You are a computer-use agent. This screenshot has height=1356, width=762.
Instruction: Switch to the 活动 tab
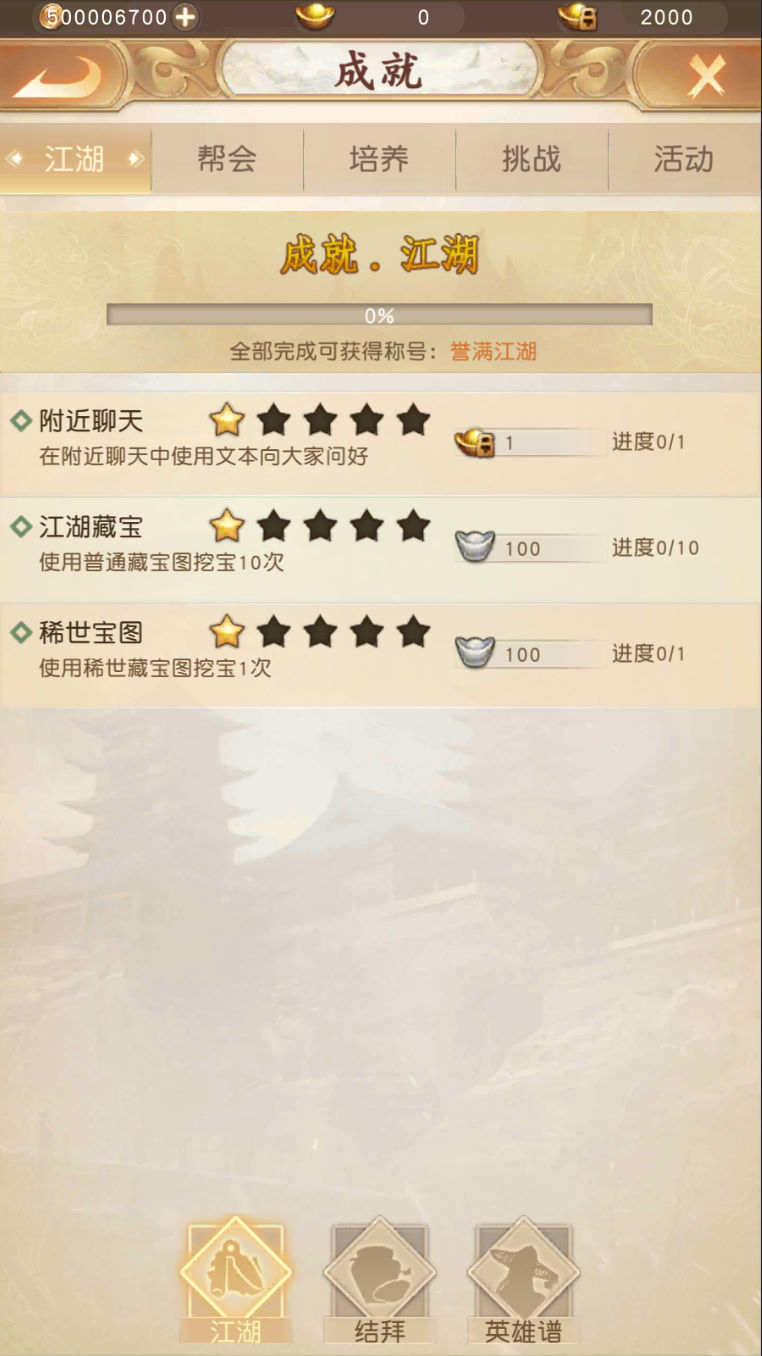coord(684,159)
